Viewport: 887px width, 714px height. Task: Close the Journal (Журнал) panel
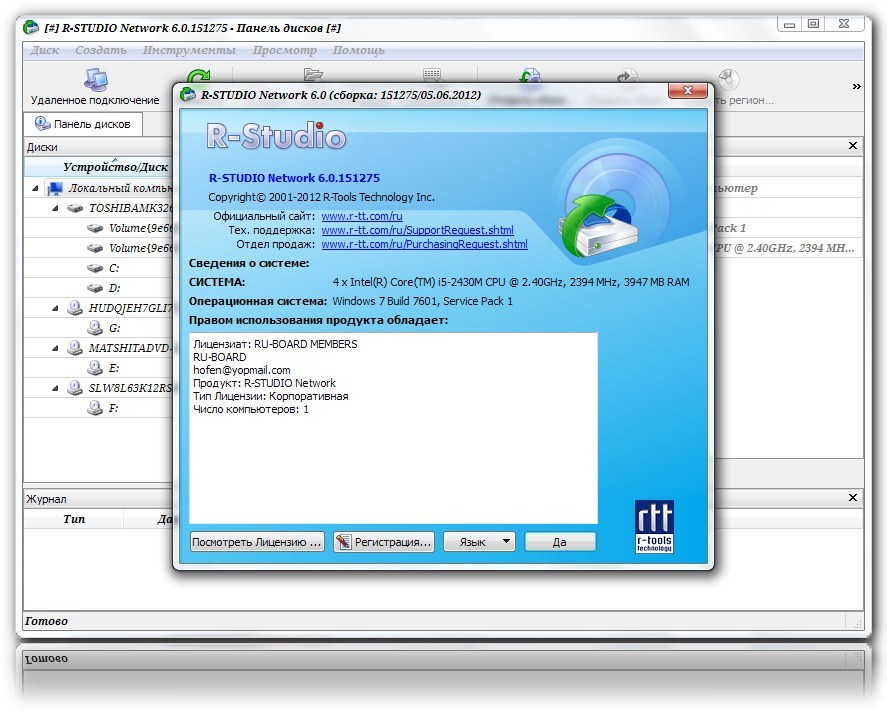pos(852,498)
